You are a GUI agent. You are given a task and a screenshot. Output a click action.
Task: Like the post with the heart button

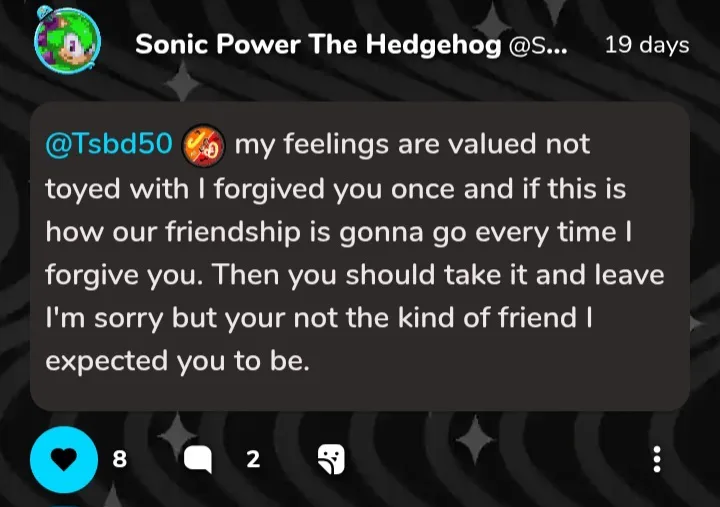click(66, 459)
